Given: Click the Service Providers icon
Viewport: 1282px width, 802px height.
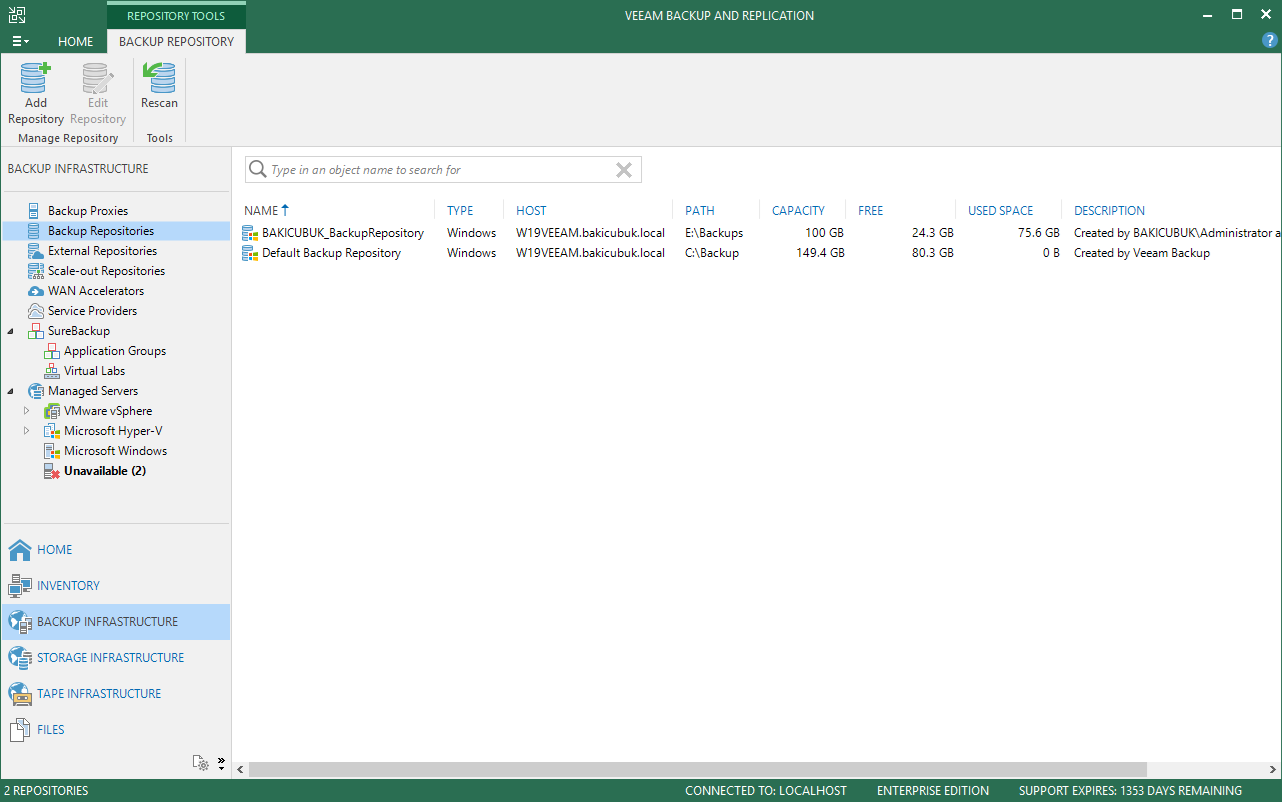Looking at the screenshot, I should [36, 311].
